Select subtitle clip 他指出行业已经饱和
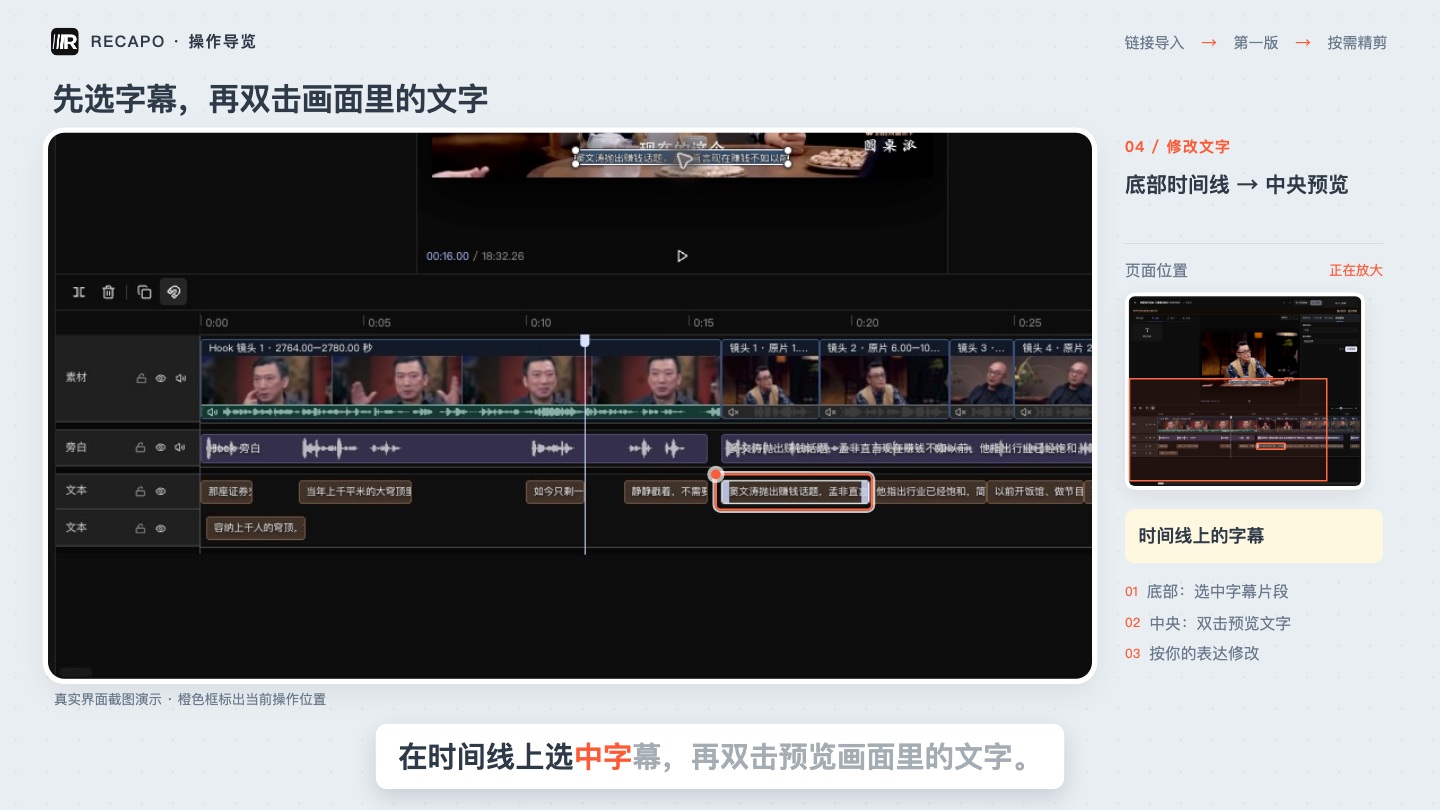 [930, 492]
